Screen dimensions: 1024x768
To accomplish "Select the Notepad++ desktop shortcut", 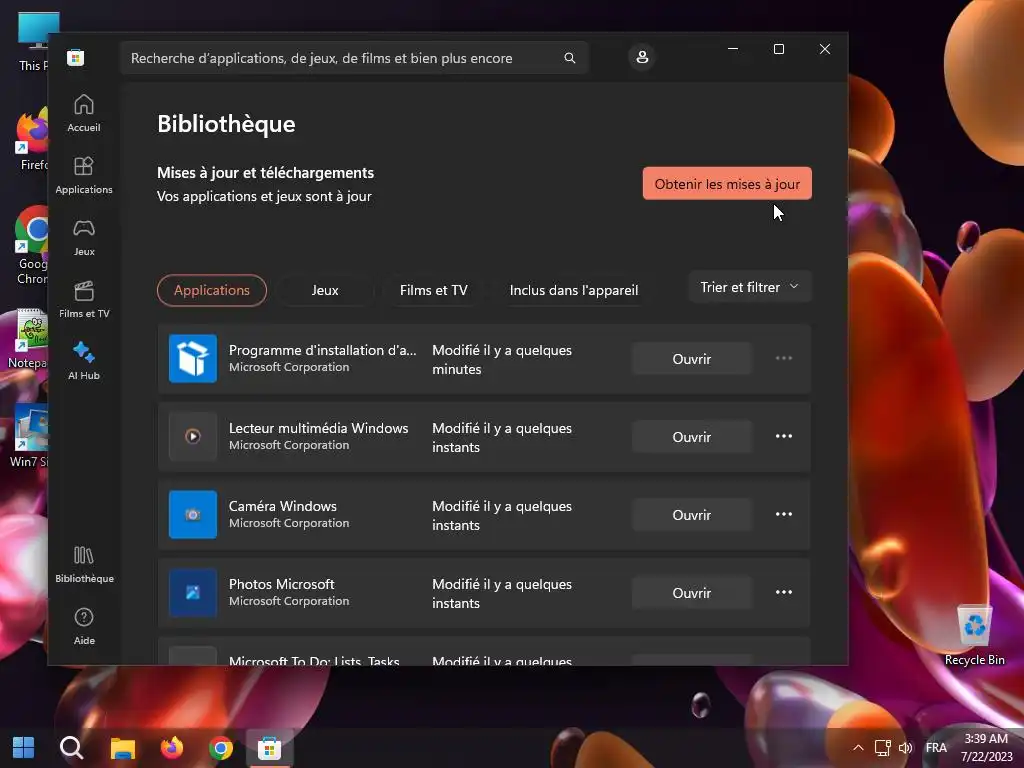I will (x=27, y=338).
